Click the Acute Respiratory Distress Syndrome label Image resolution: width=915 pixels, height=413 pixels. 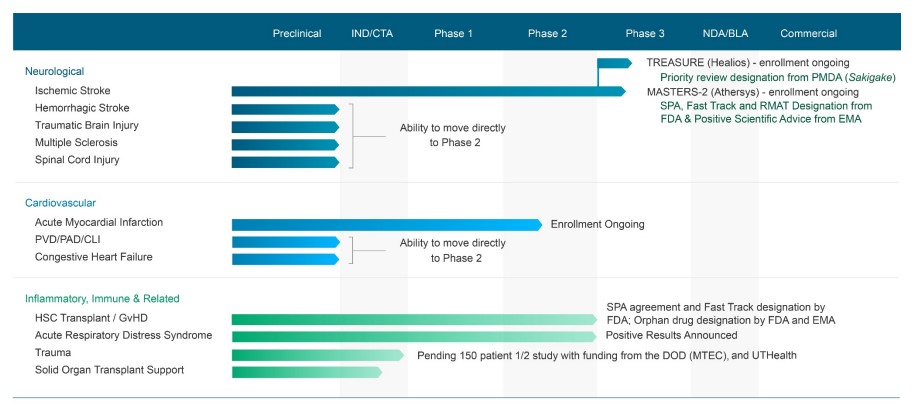[x=123, y=336]
